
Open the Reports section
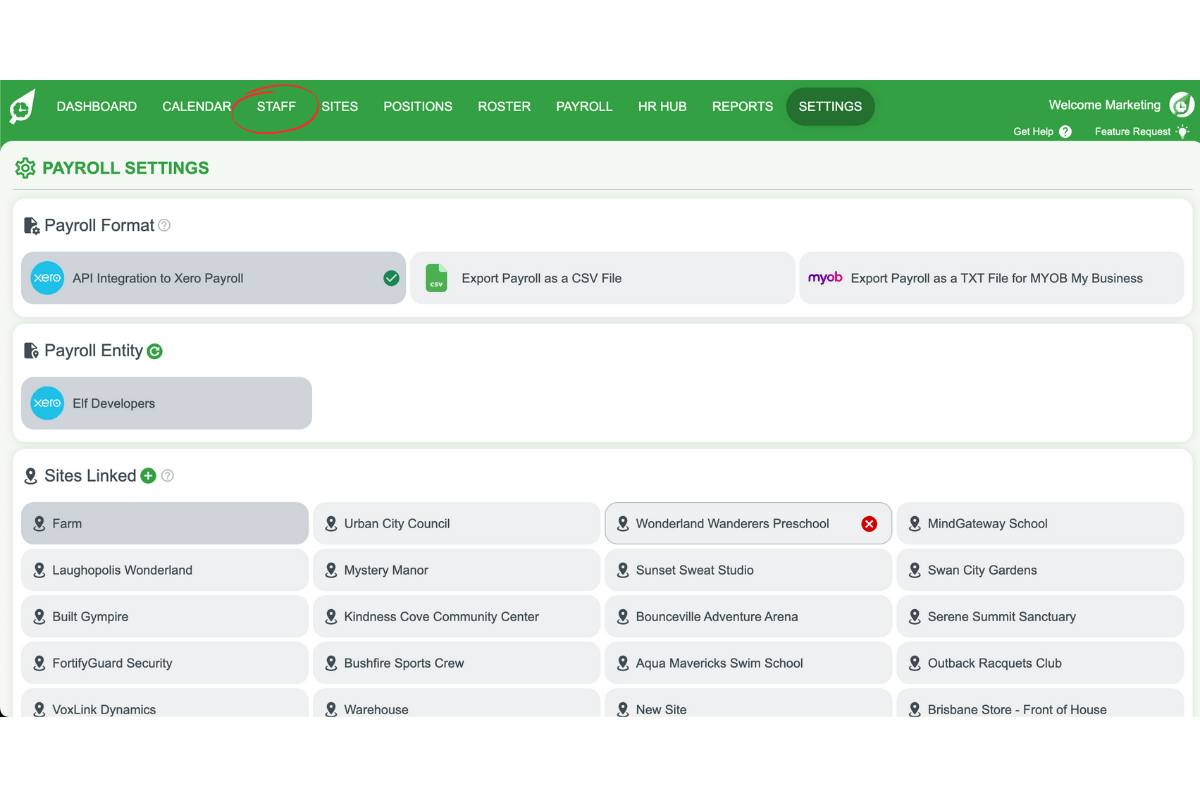pyautogui.click(x=742, y=106)
